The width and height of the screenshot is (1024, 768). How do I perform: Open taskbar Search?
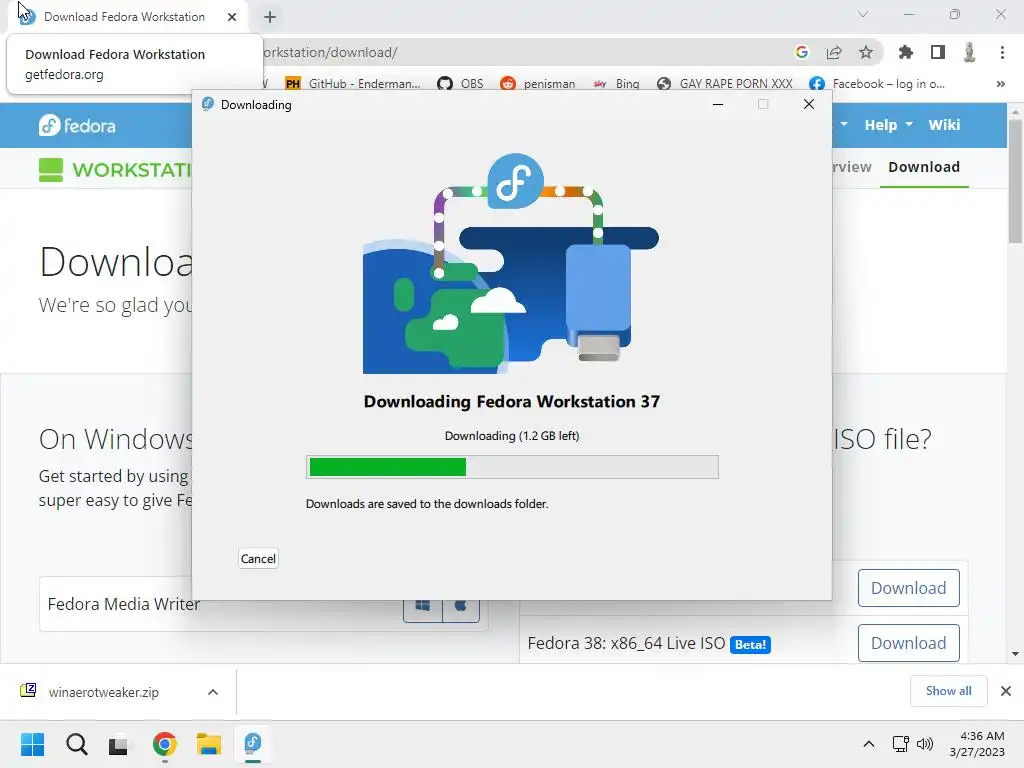pyautogui.click(x=76, y=744)
